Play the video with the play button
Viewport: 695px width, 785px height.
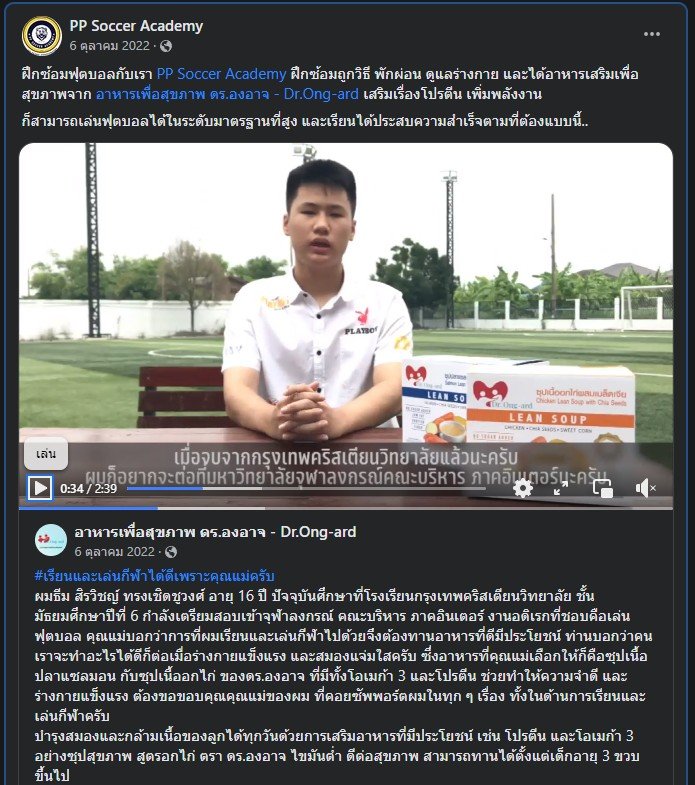tap(40, 488)
